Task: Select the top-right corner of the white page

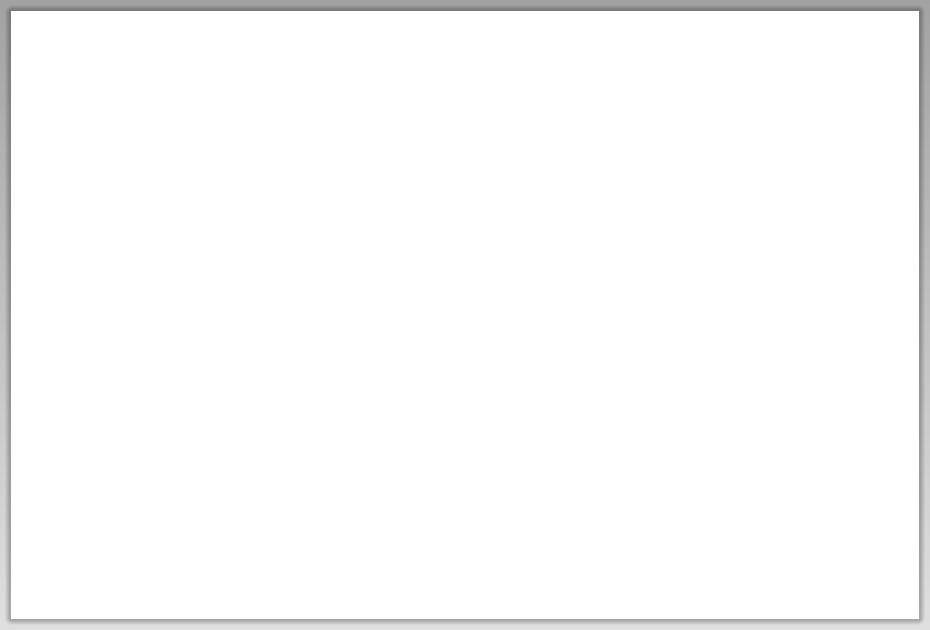Action: 919,11
